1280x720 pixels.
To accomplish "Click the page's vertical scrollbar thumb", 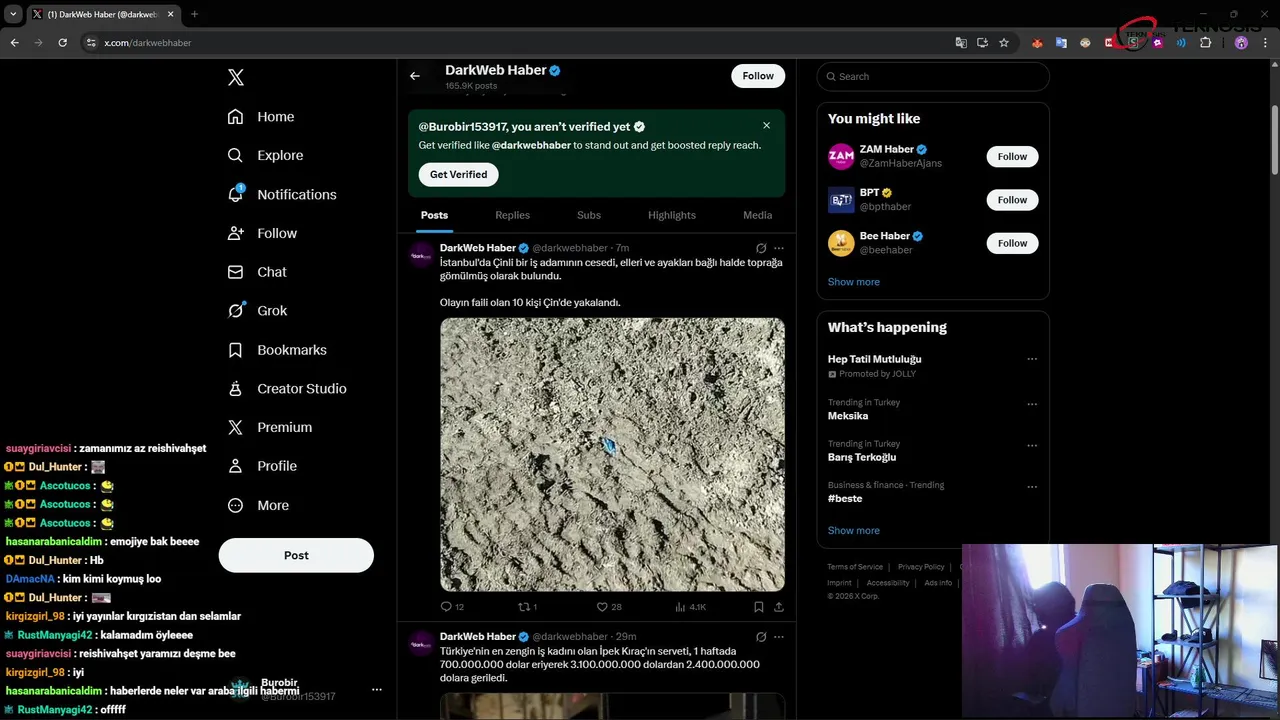I will click(x=1274, y=140).
